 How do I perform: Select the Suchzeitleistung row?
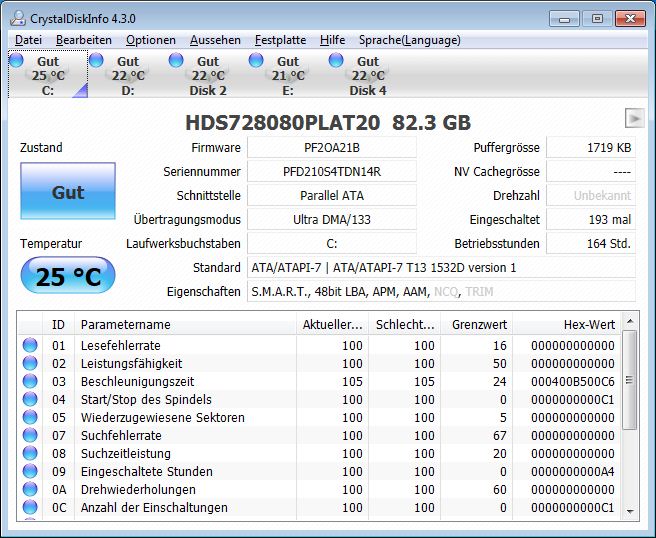tap(320, 453)
